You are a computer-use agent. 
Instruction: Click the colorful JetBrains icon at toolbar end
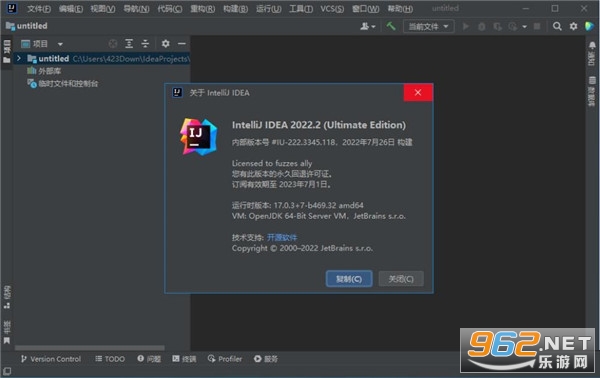pyautogui.click(x=589, y=26)
